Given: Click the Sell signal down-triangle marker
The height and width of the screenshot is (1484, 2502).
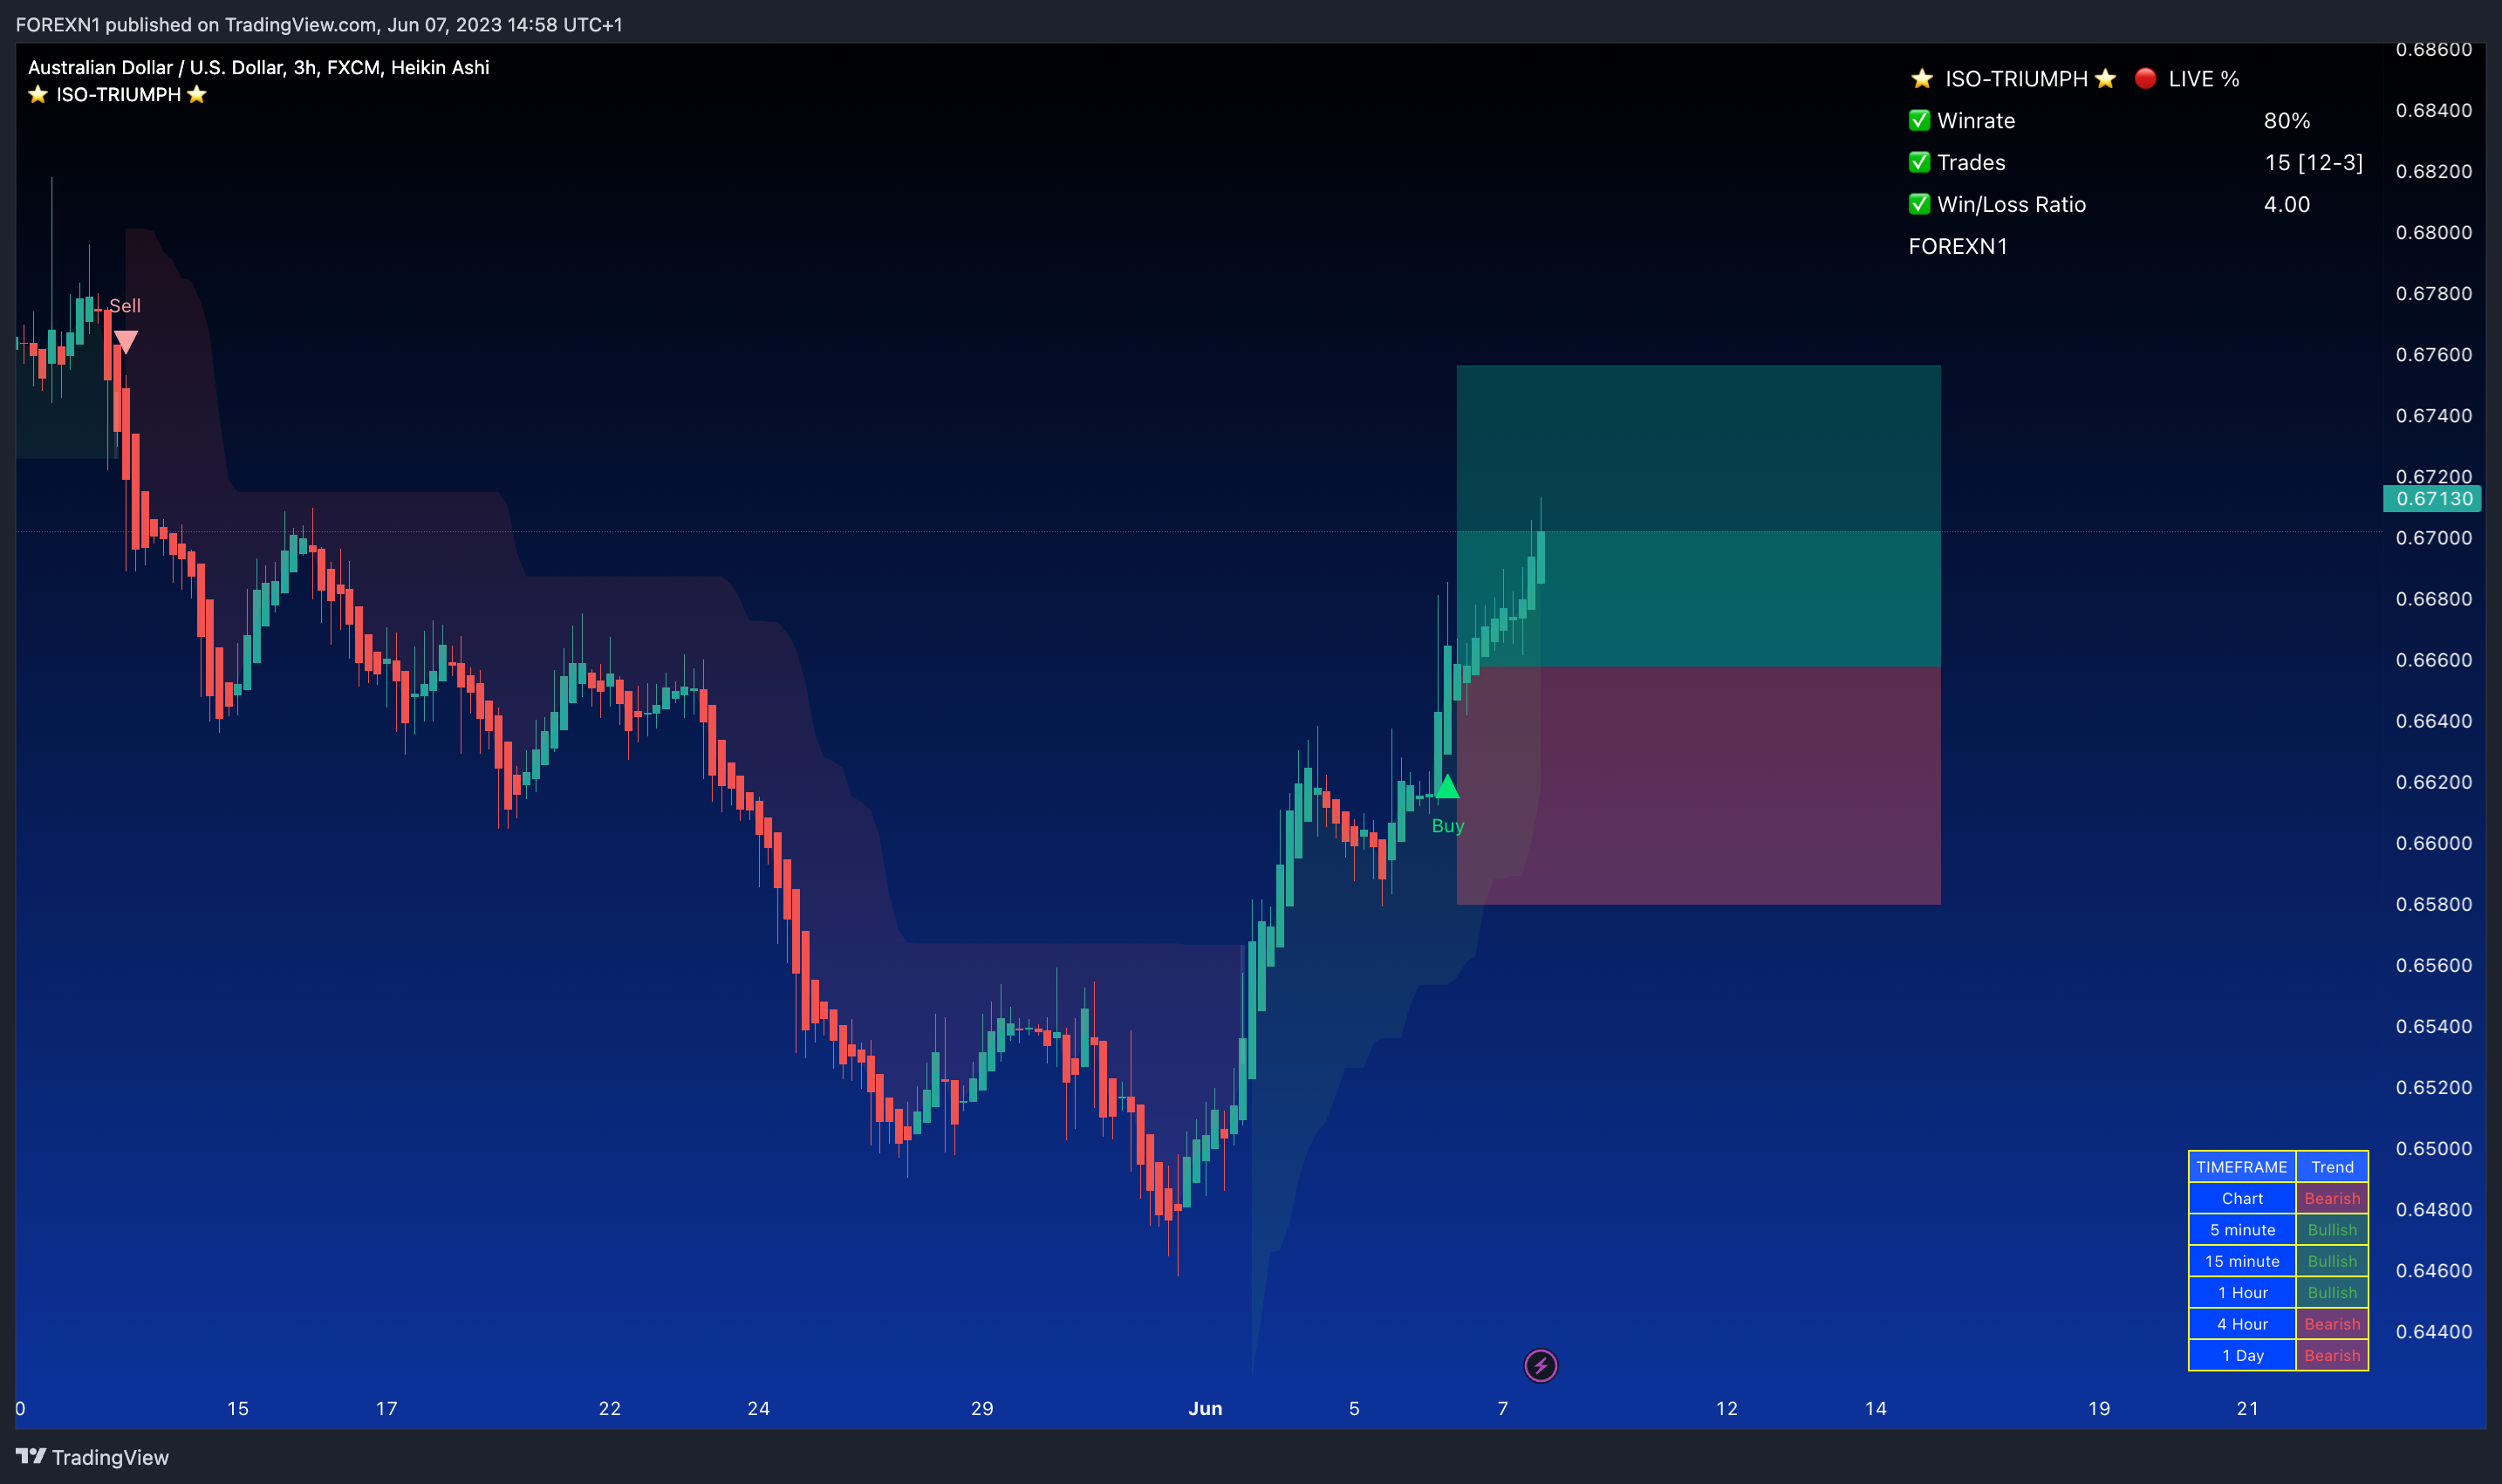Looking at the screenshot, I should coord(125,342).
